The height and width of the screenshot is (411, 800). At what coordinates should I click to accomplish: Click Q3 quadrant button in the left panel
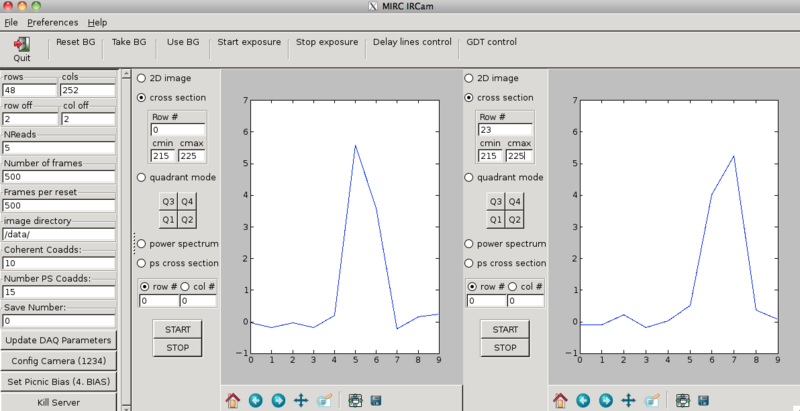coord(168,201)
